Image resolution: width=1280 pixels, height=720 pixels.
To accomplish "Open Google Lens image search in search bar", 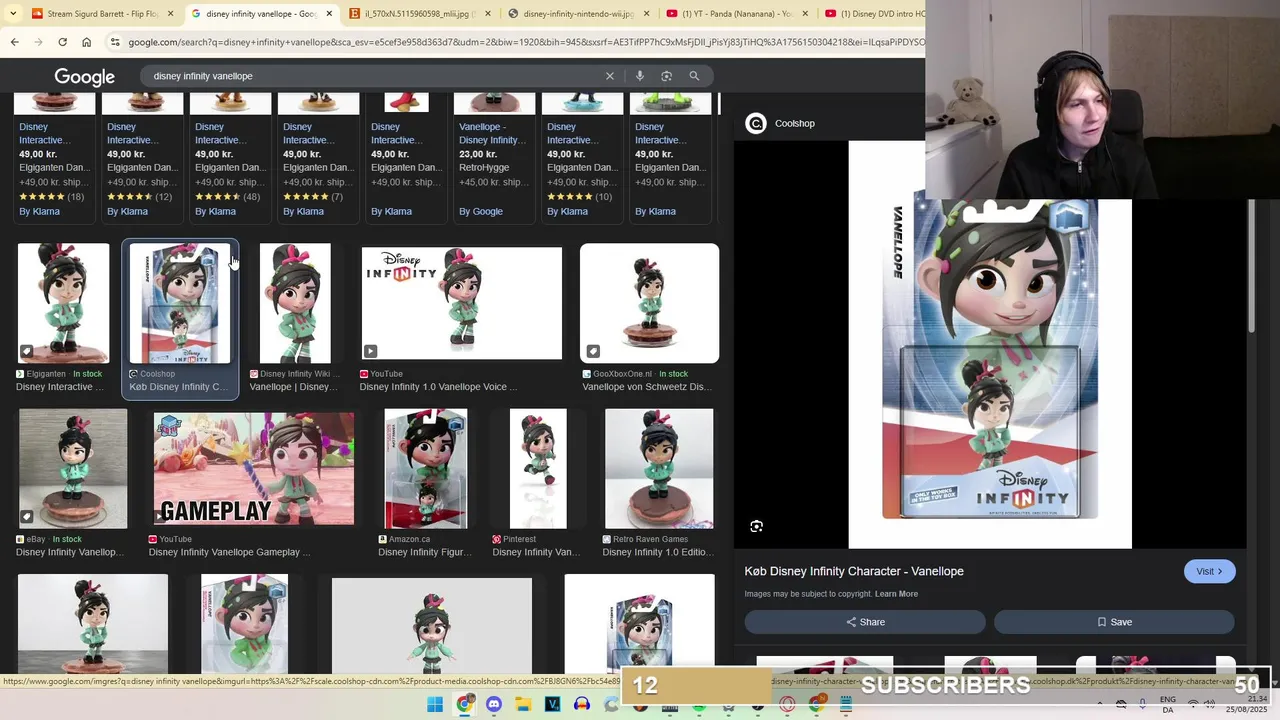I will tap(666, 76).
